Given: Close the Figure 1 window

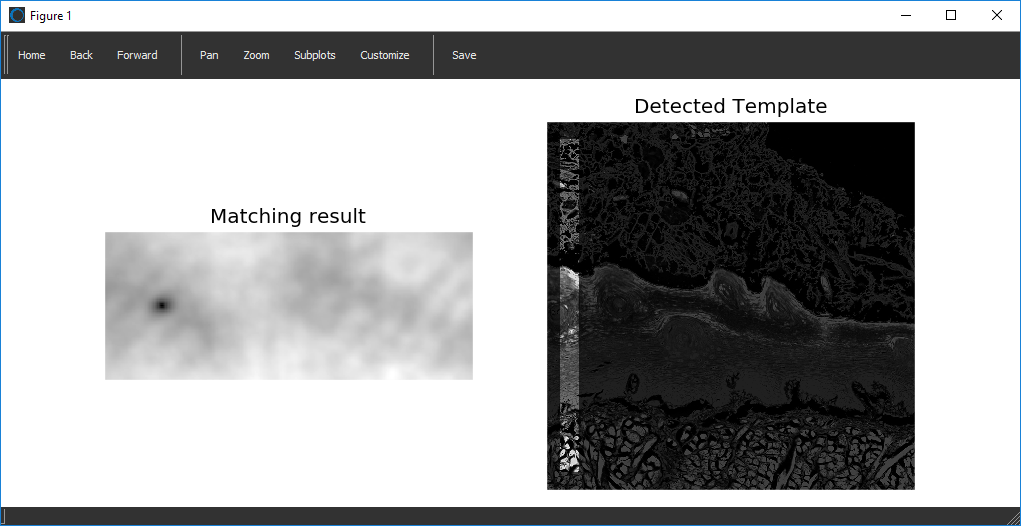Looking at the screenshot, I should point(997,15).
